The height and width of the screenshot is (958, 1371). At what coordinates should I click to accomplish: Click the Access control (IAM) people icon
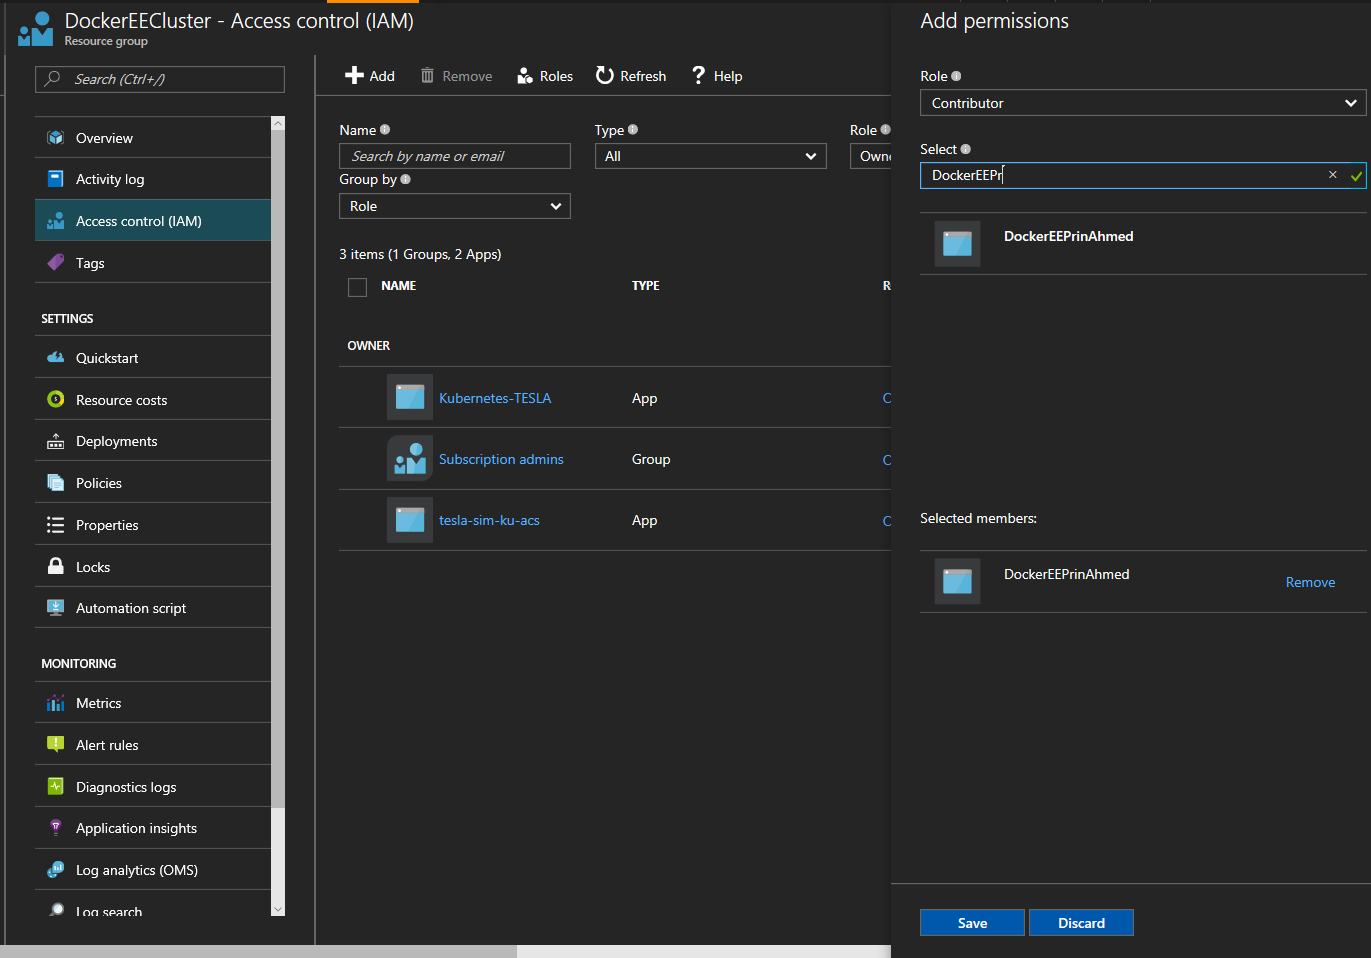coord(56,221)
